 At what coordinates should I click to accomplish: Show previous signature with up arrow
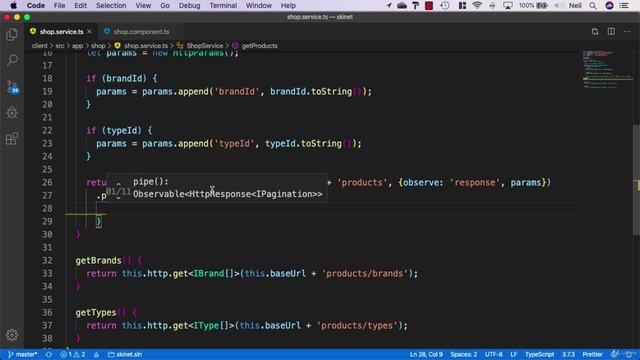(x=118, y=184)
